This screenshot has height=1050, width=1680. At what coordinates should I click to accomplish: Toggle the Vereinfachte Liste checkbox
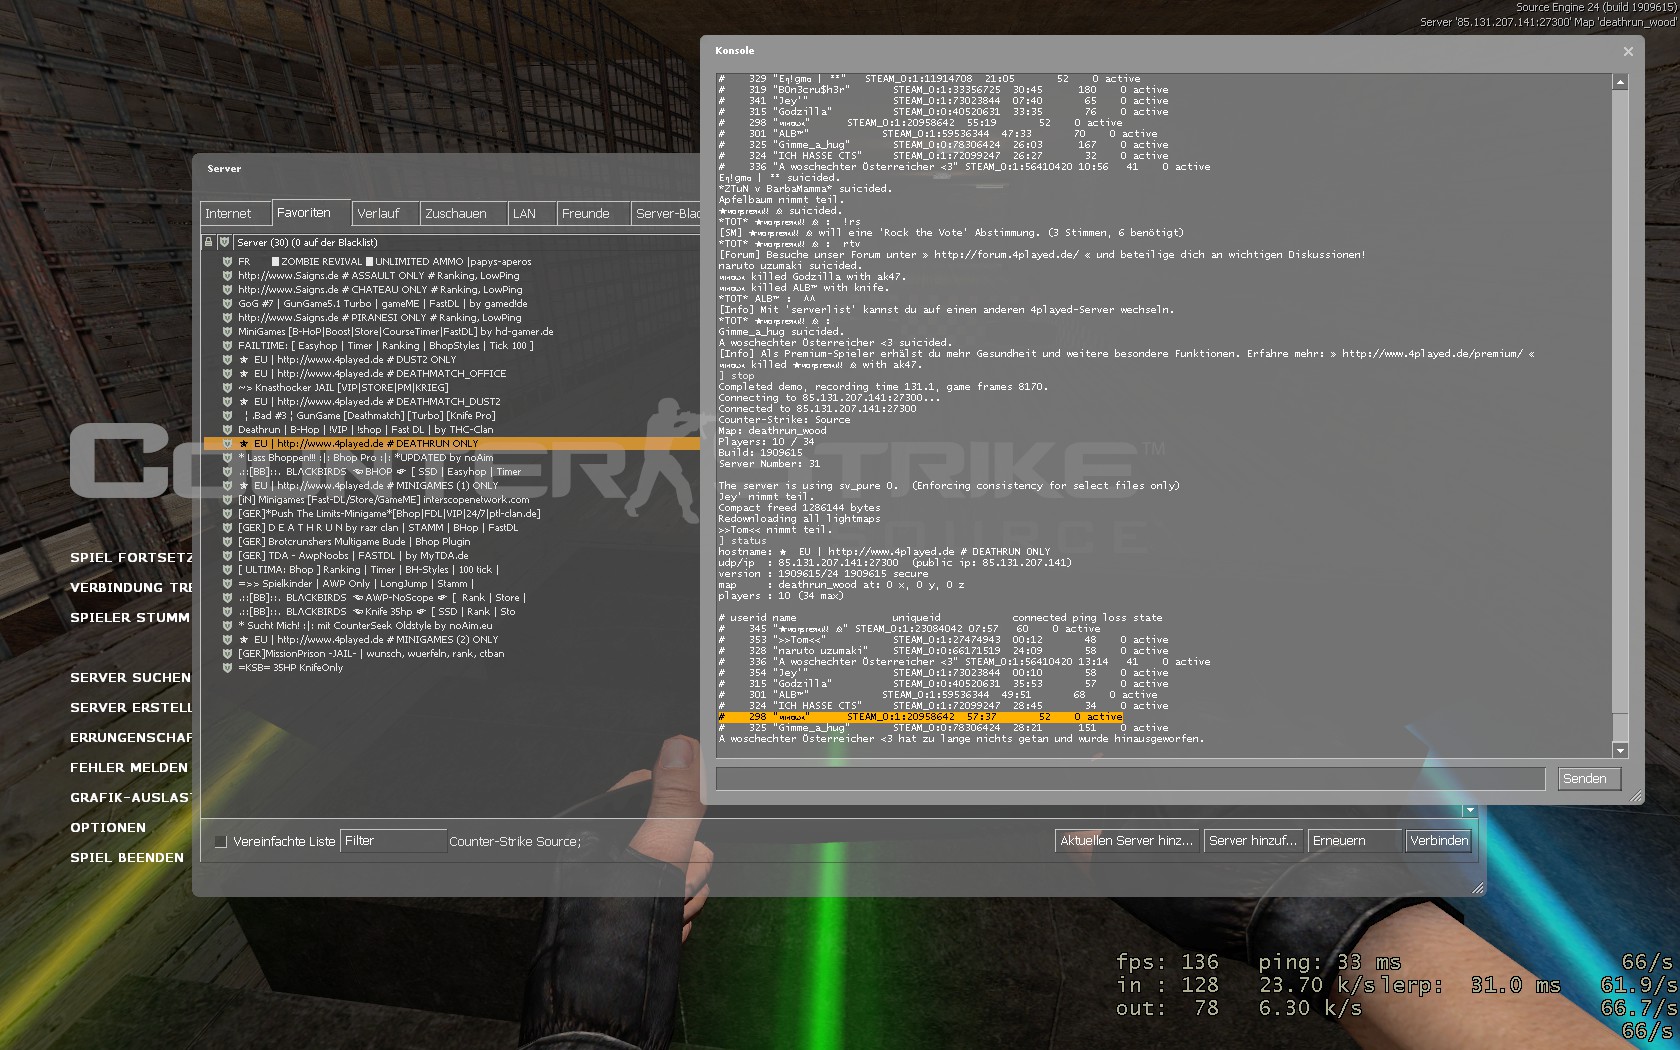[220, 841]
